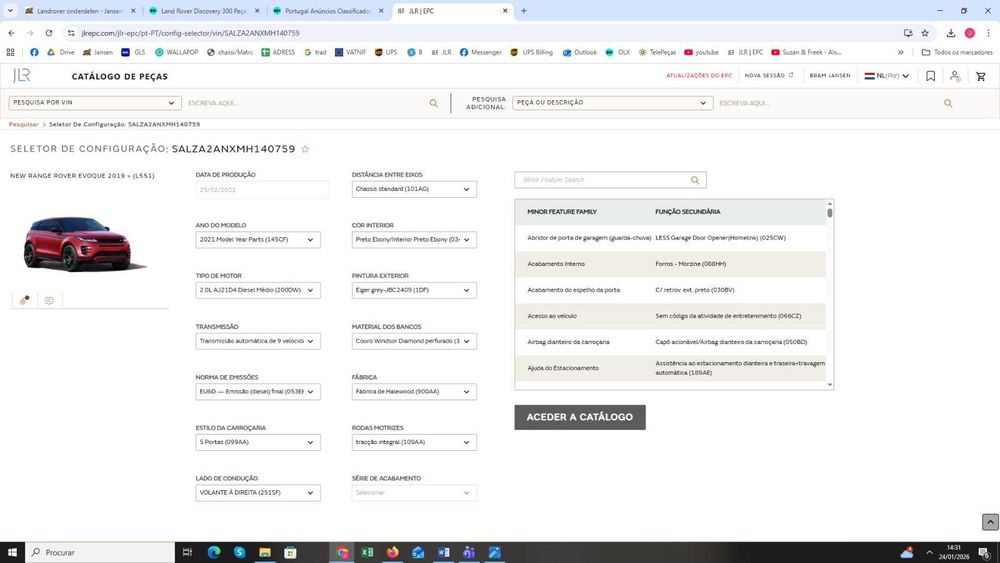
Task: Click the JLR logo in the header
Action: (21, 76)
